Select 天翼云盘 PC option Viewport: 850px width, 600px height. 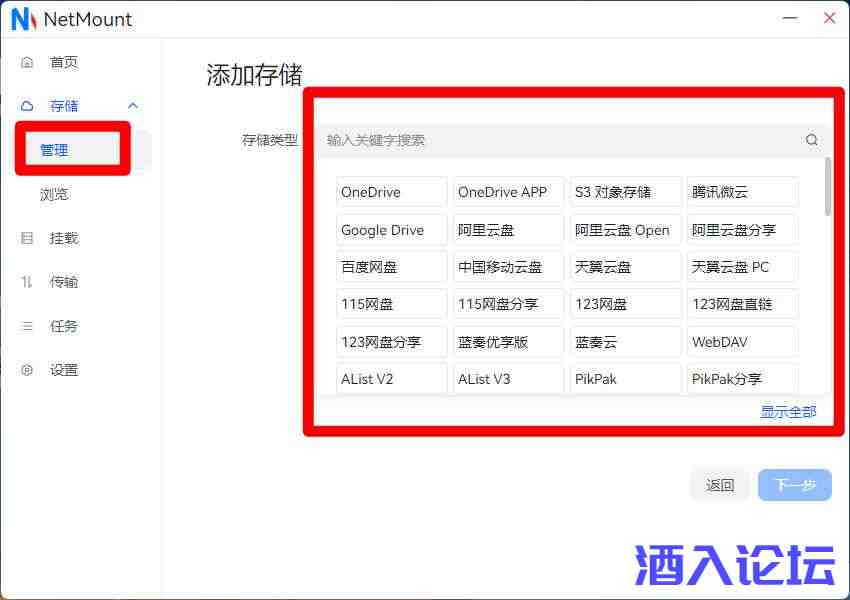(743, 267)
